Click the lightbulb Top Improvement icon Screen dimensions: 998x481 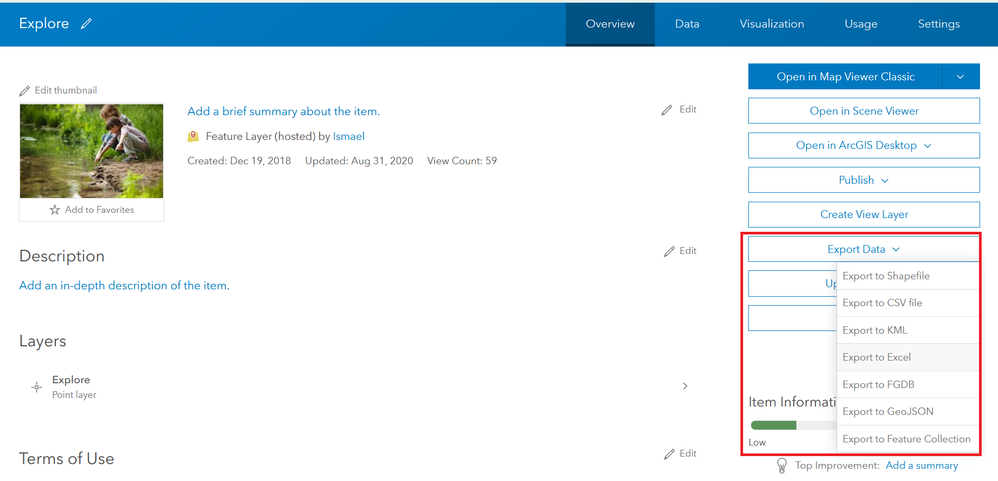(x=784, y=466)
